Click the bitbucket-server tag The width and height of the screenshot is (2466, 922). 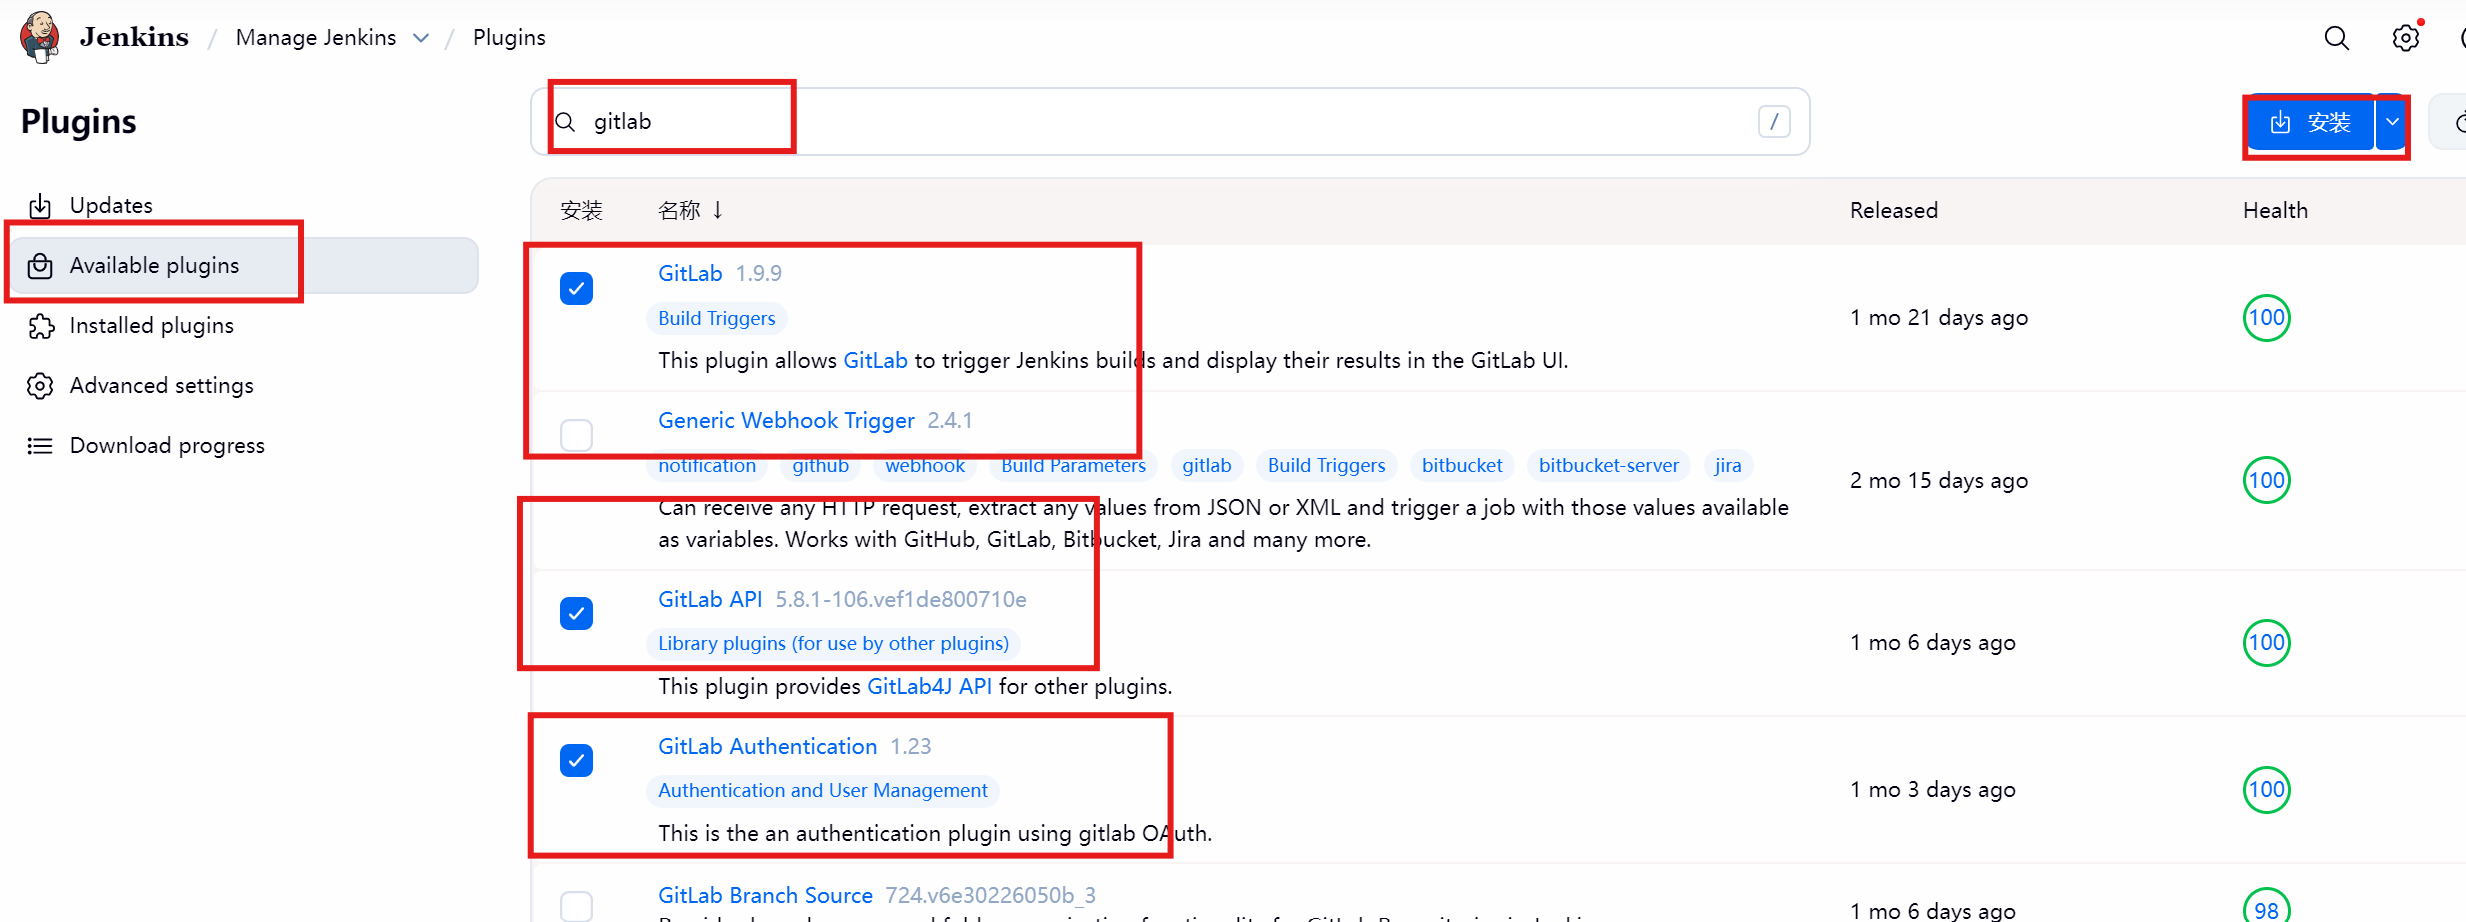coord(1608,465)
